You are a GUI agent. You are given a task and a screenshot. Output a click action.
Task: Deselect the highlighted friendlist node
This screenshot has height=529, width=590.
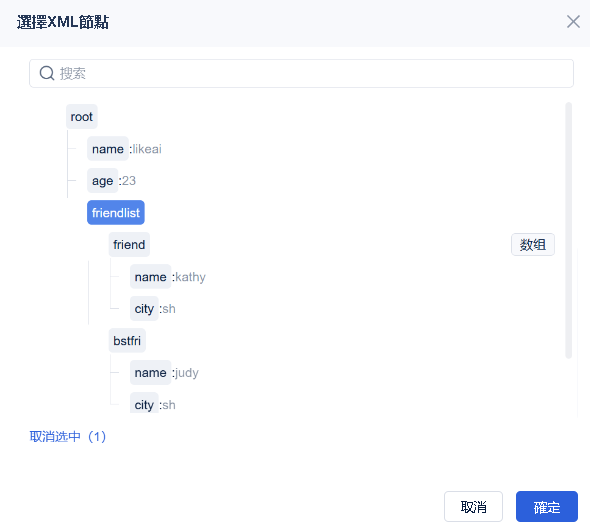pyautogui.click(x=116, y=213)
